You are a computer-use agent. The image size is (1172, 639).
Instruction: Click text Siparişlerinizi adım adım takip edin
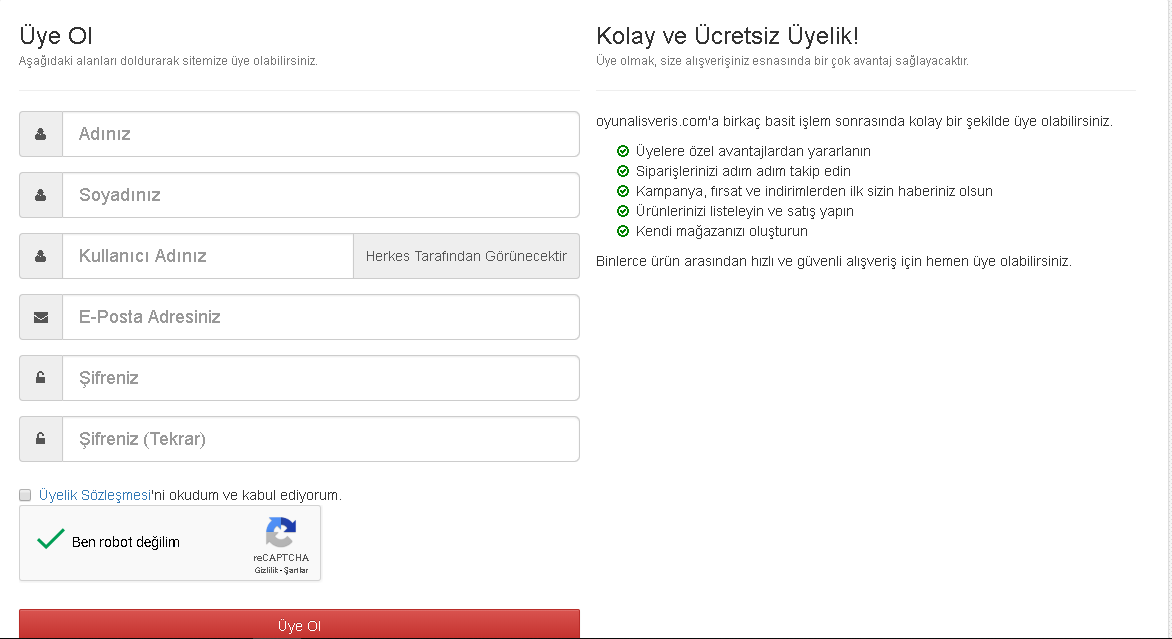[743, 171]
